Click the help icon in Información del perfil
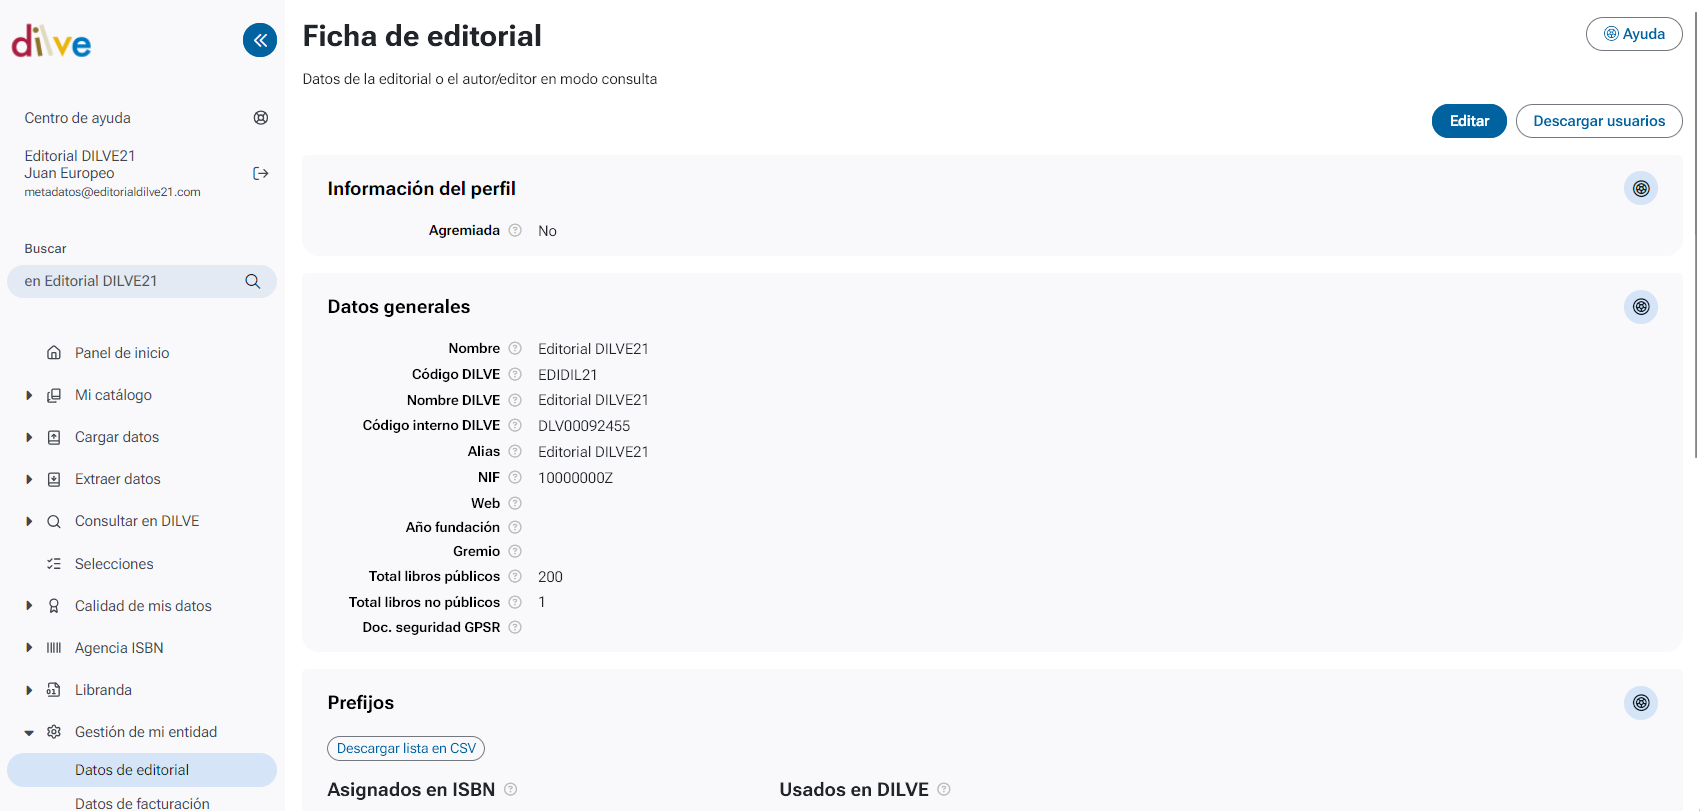Screen dimensions: 1700x811 [1641, 189]
